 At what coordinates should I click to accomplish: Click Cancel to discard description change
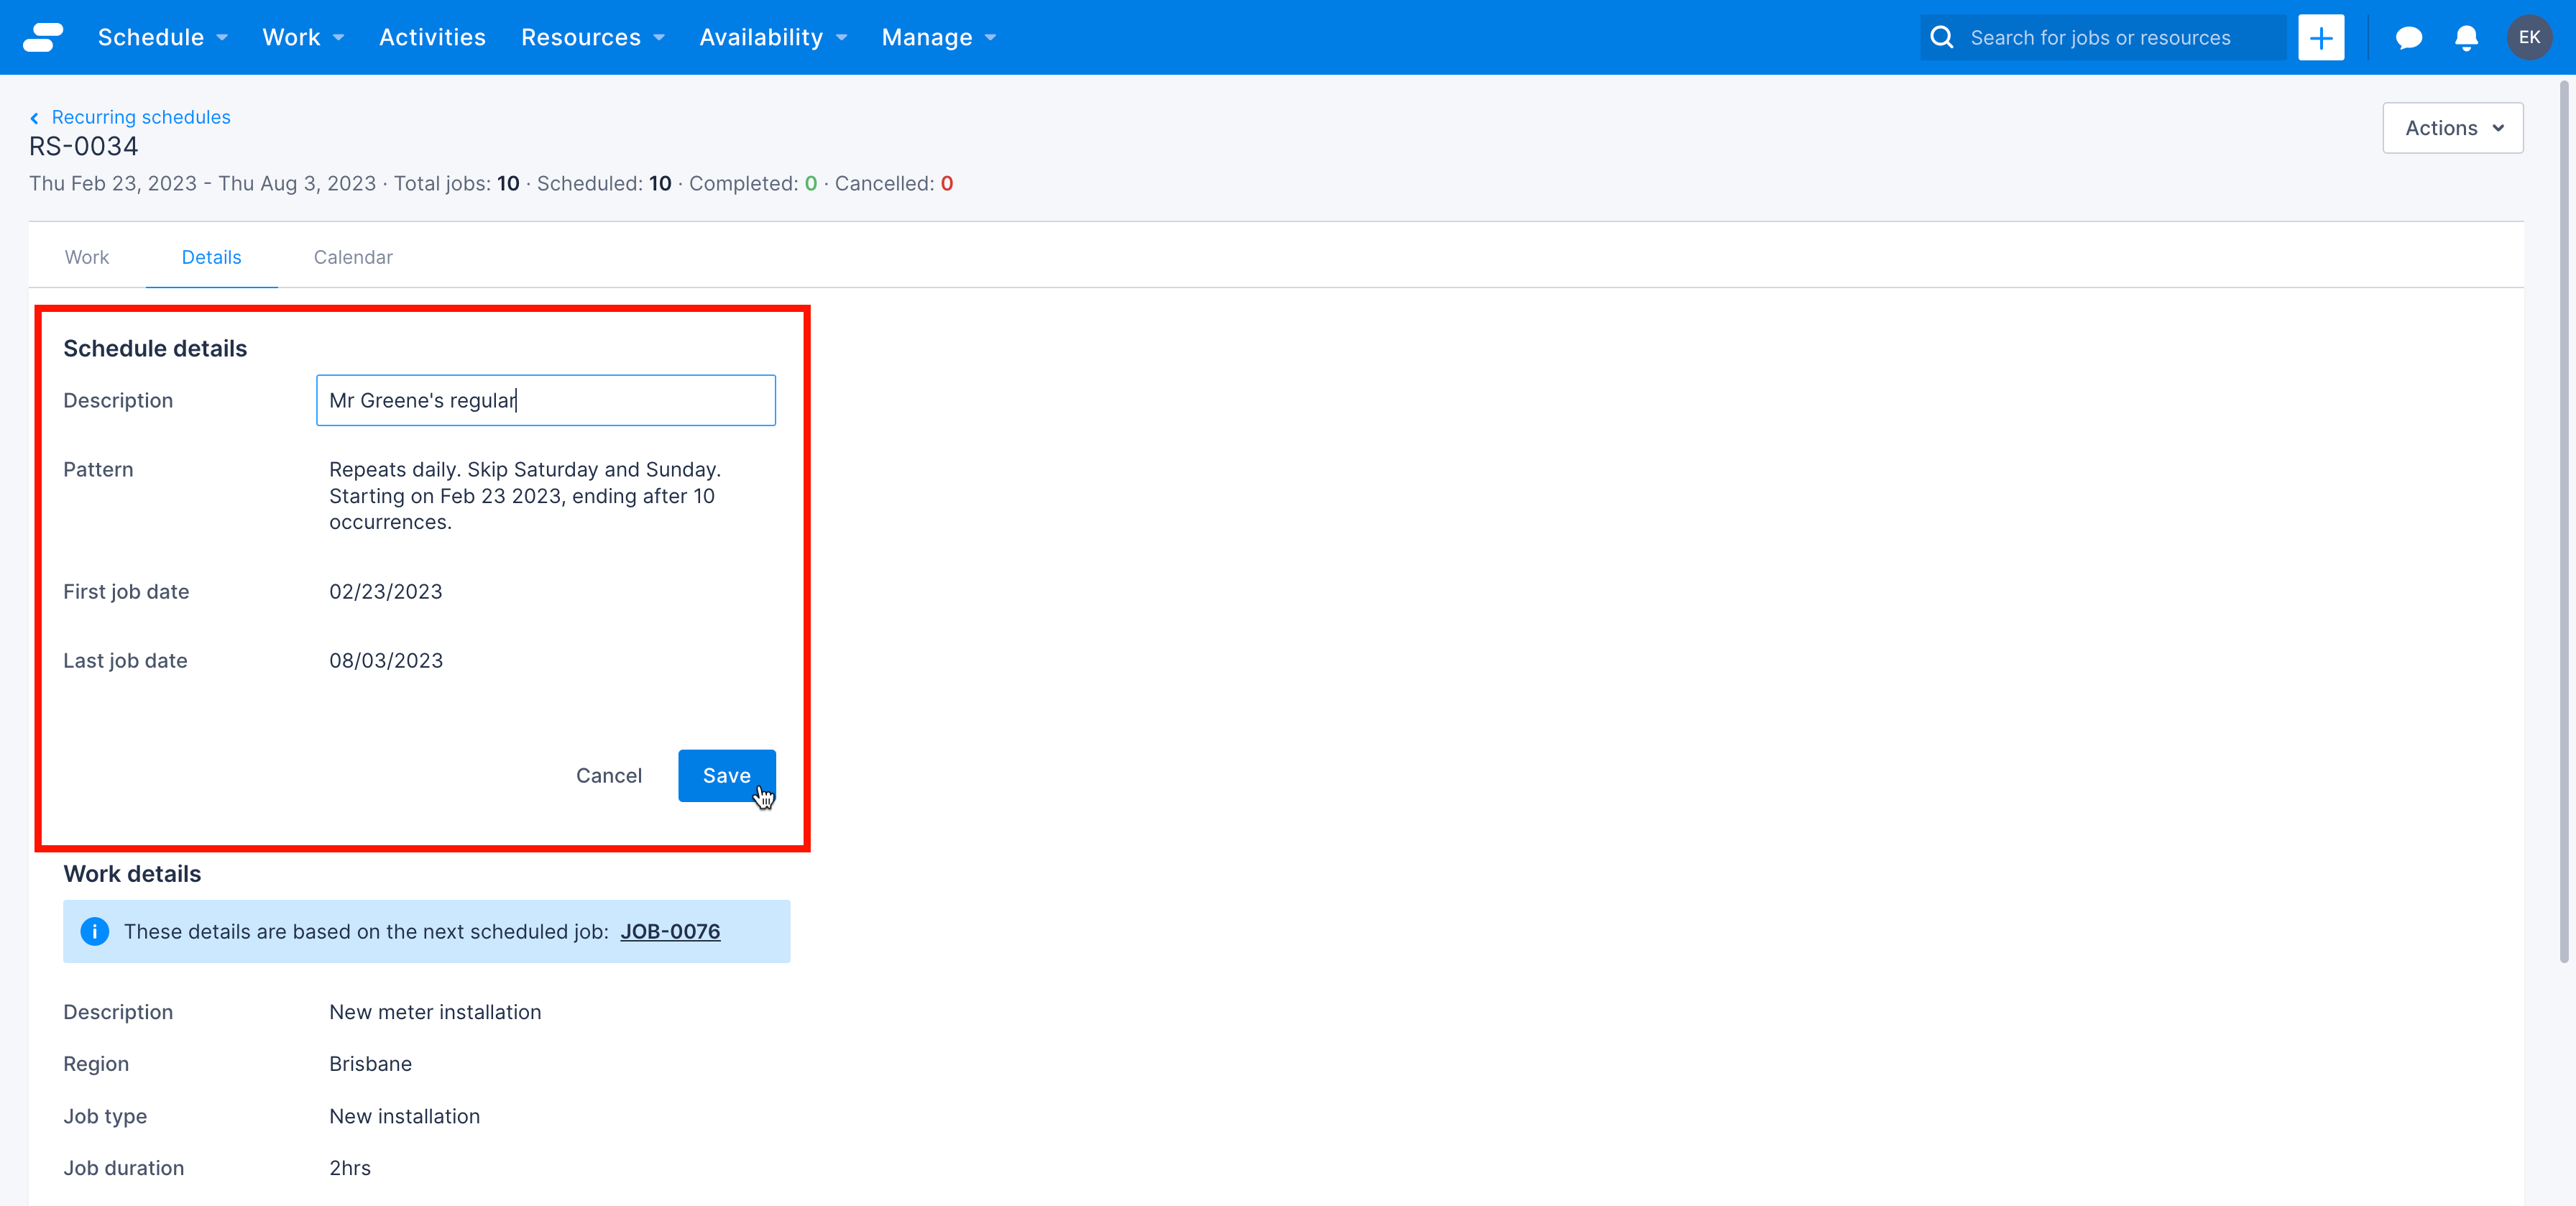[608, 775]
